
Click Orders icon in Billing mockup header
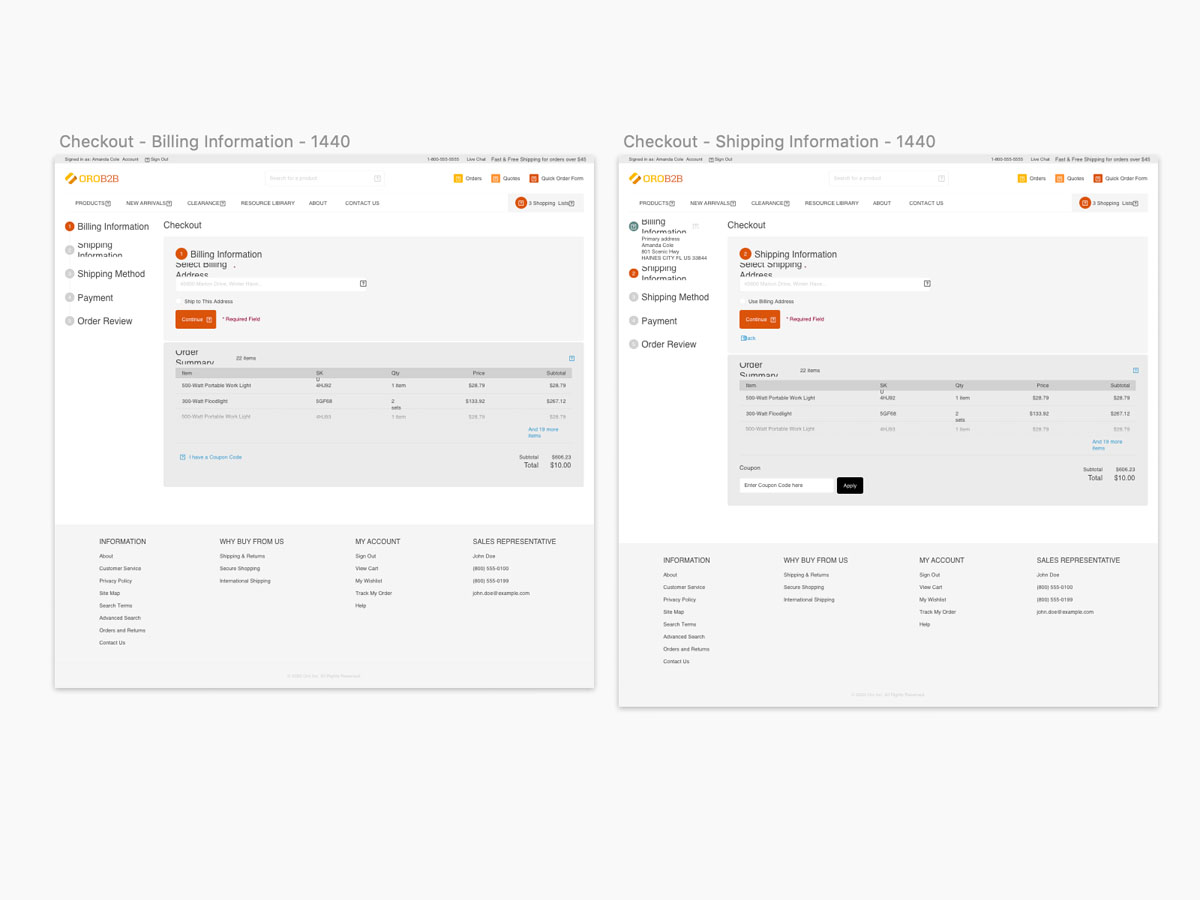tap(458, 178)
